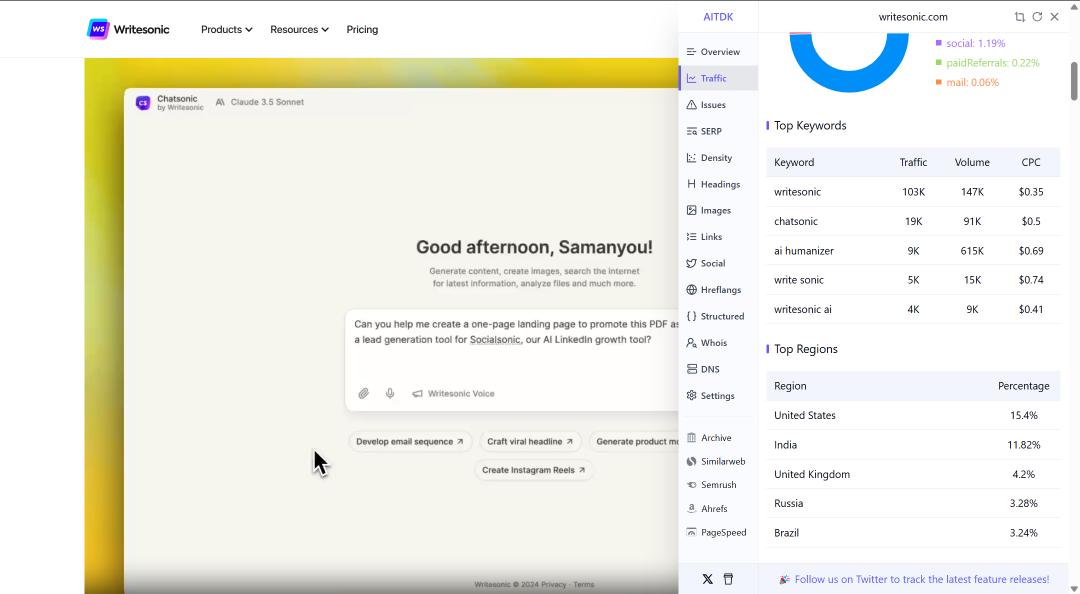This screenshot has height=594, width=1080.
Task: Click the writesonic.com domain title
Action: pyautogui.click(x=913, y=17)
